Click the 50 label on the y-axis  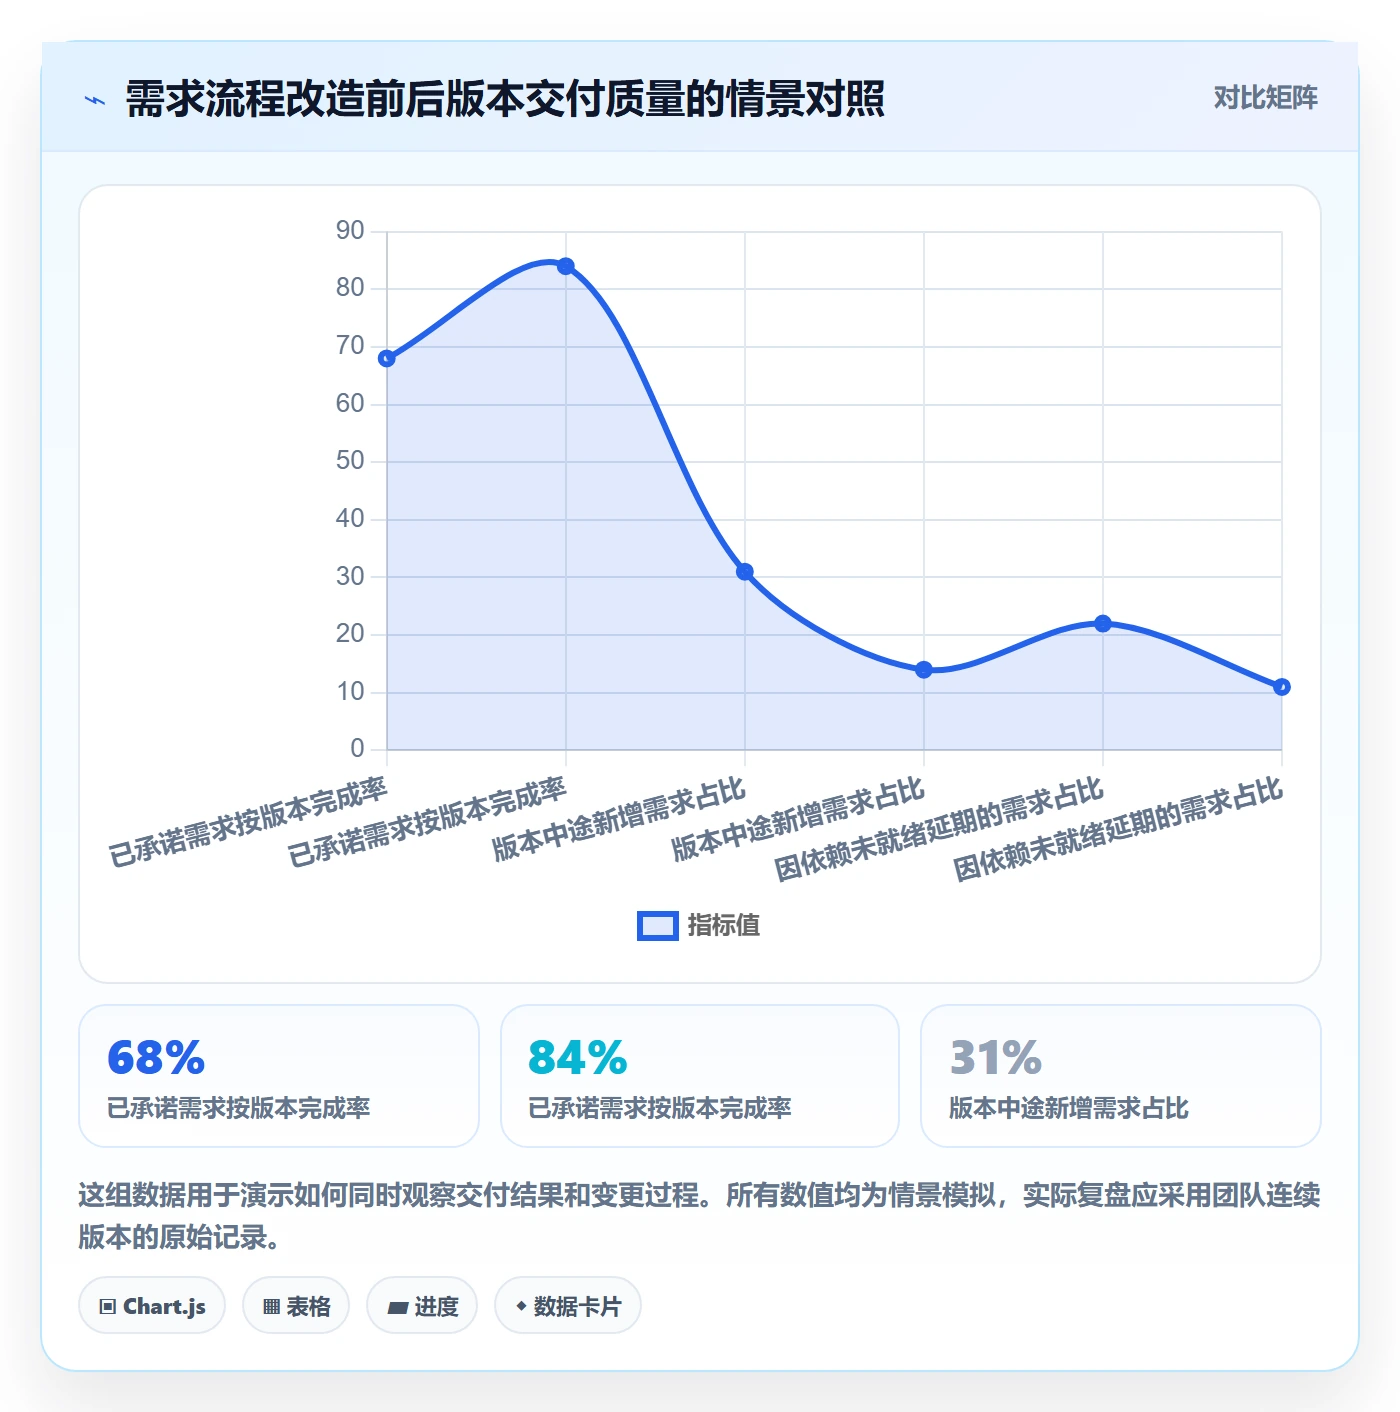pos(350,460)
